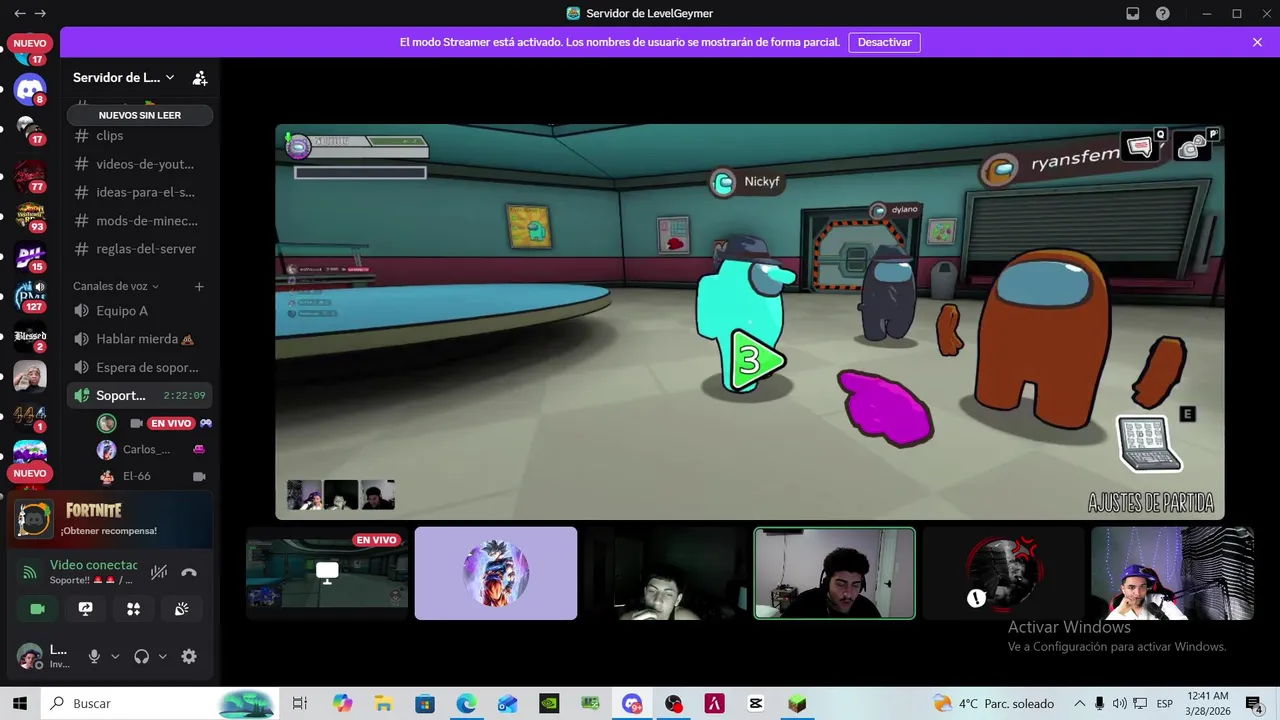Viewport: 1280px width, 720px height.
Task: Start screen sharing from the voice panel
Action: coord(86,608)
